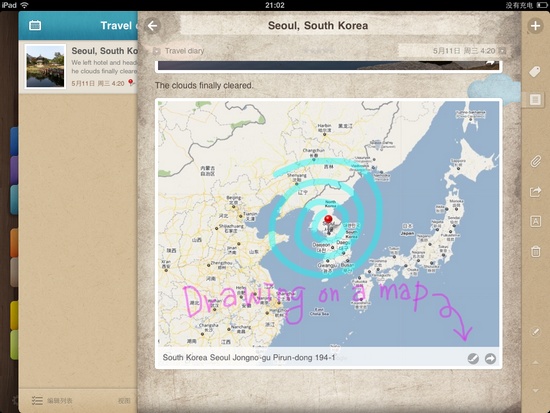Delete entry using trash icon
This screenshot has height=413, width=550.
click(535, 251)
